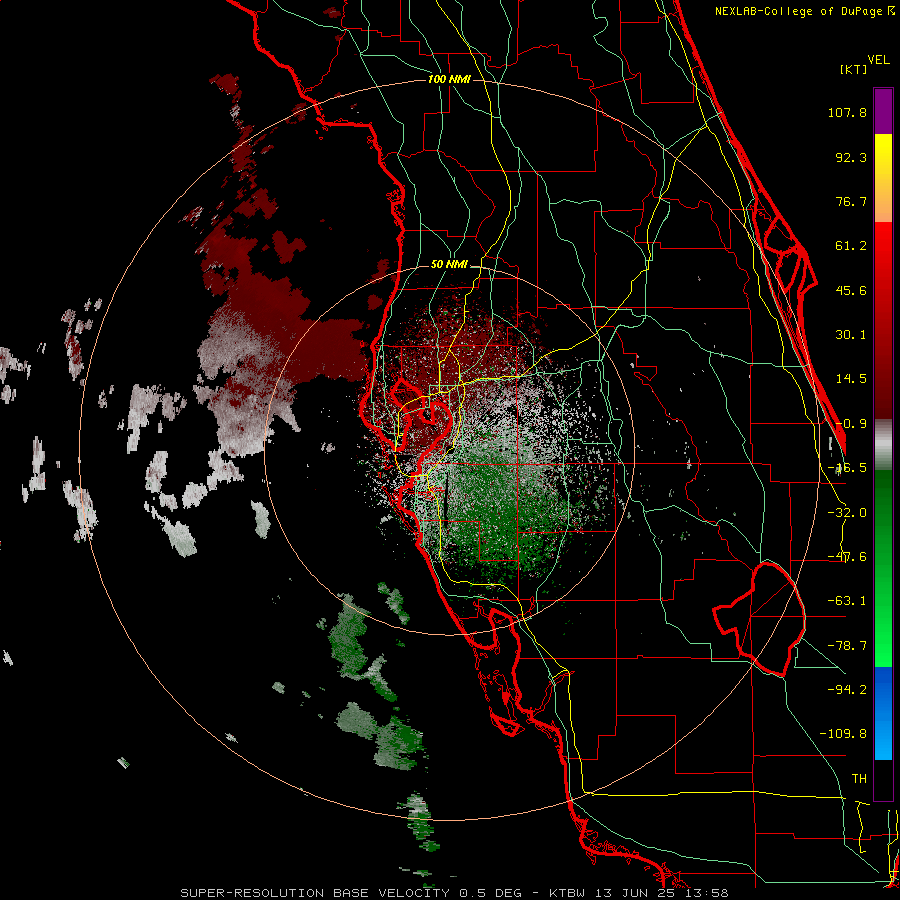Image resolution: width=900 pixels, height=900 pixels.
Task: Select the -109.8 velocity scale value
Action: pos(843,734)
